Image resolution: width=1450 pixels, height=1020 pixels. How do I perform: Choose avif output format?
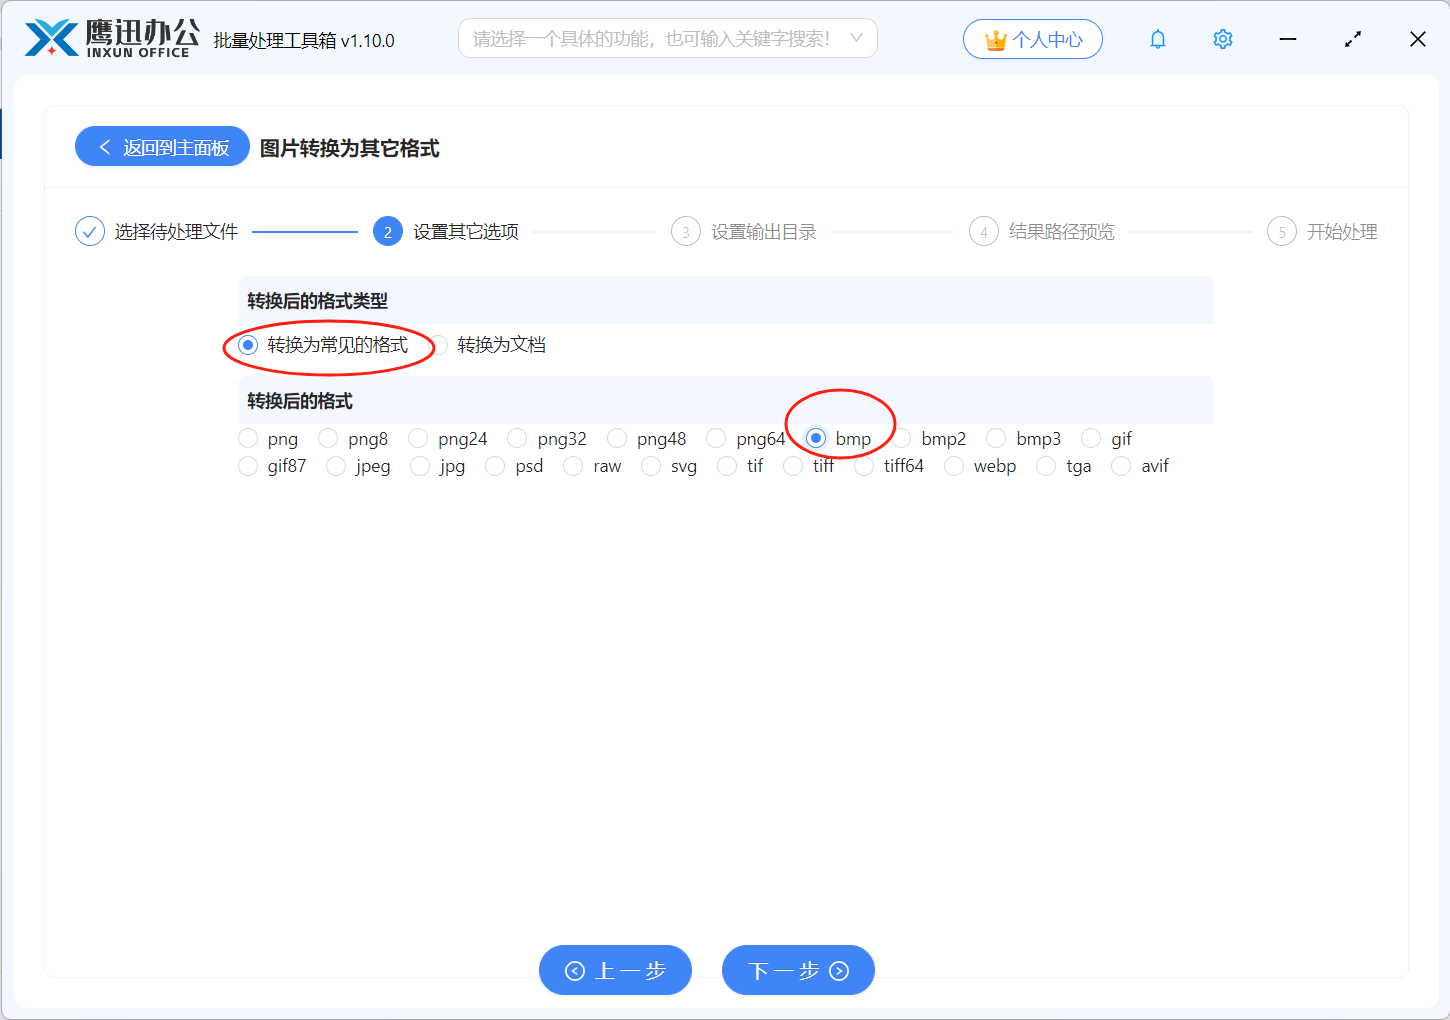coord(1121,466)
